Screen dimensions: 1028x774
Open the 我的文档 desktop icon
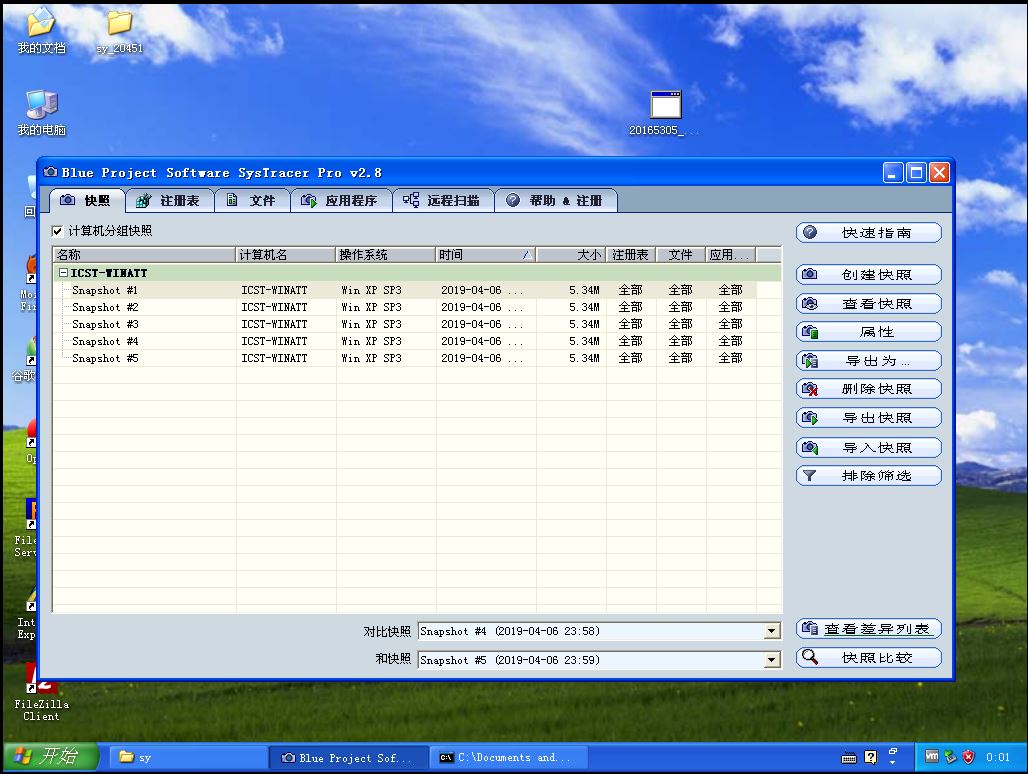pyautogui.click(x=41, y=30)
